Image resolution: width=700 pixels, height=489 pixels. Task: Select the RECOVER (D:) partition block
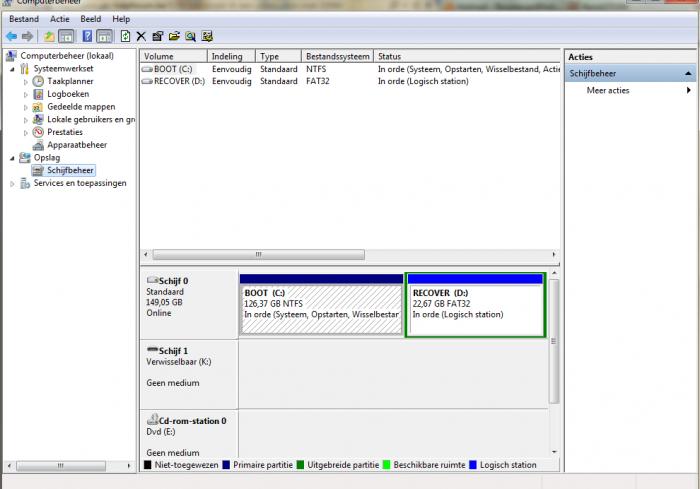click(x=475, y=310)
